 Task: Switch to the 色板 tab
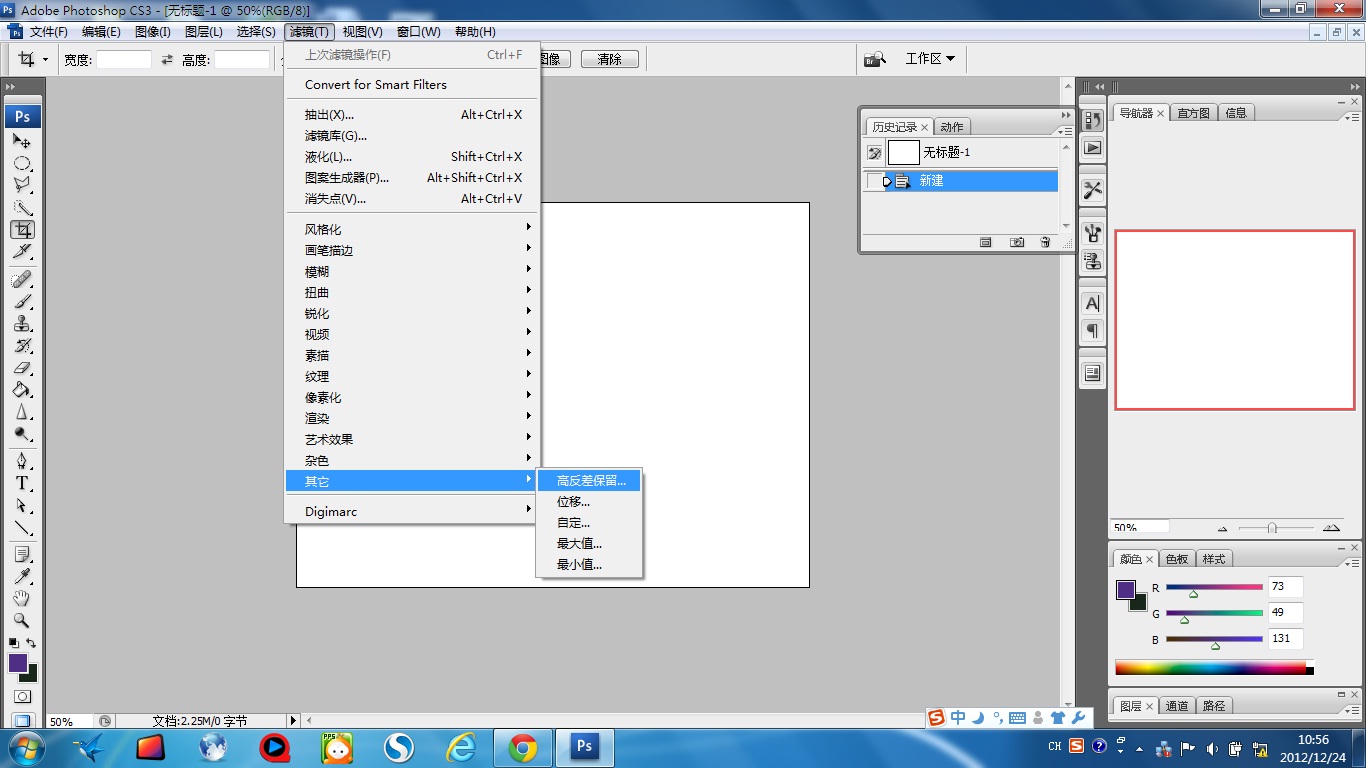pyautogui.click(x=1177, y=559)
